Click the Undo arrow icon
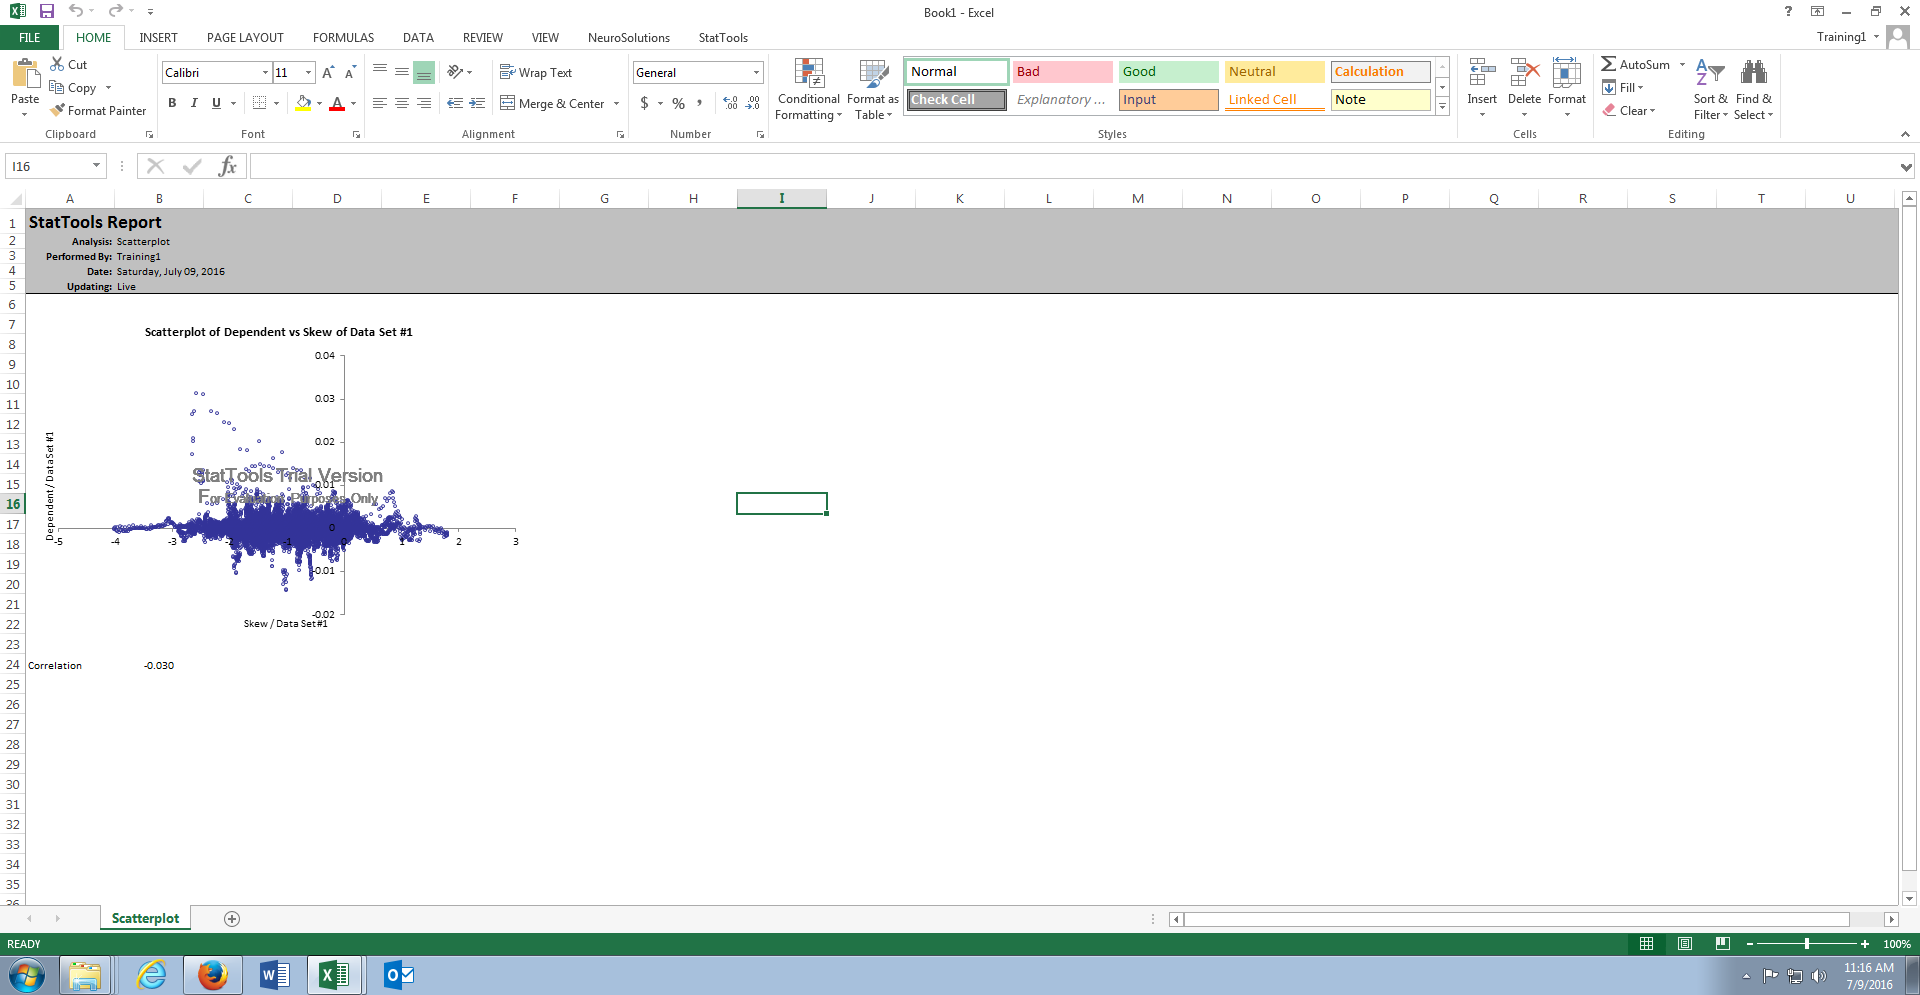 click(x=76, y=11)
